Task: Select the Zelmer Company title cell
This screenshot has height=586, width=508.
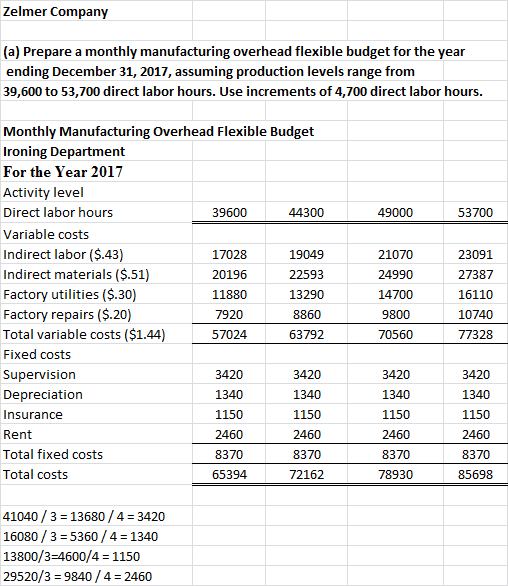Action: click(x=96, y=11)
